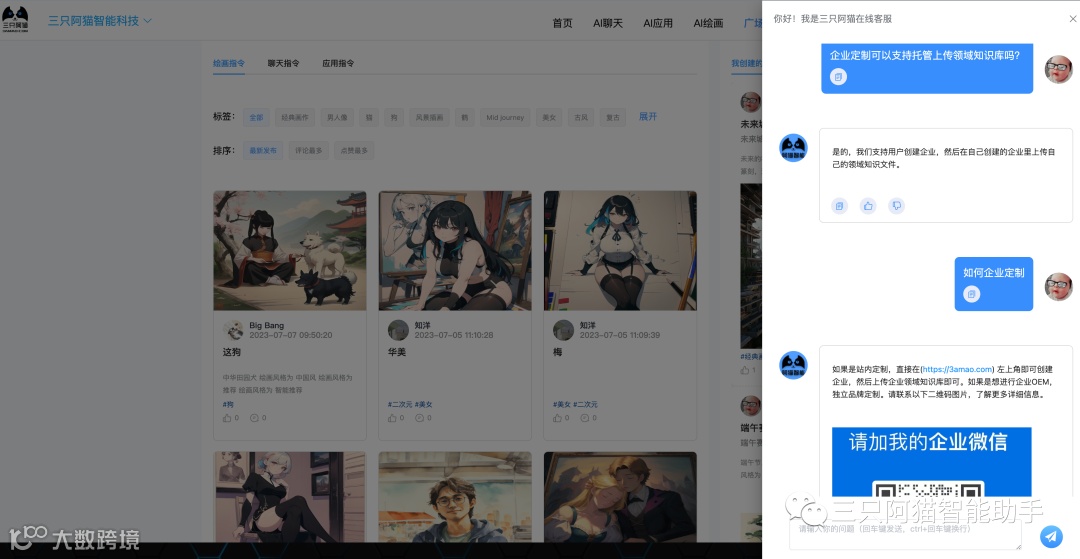Sort by 最新发布

pos(262,150)
